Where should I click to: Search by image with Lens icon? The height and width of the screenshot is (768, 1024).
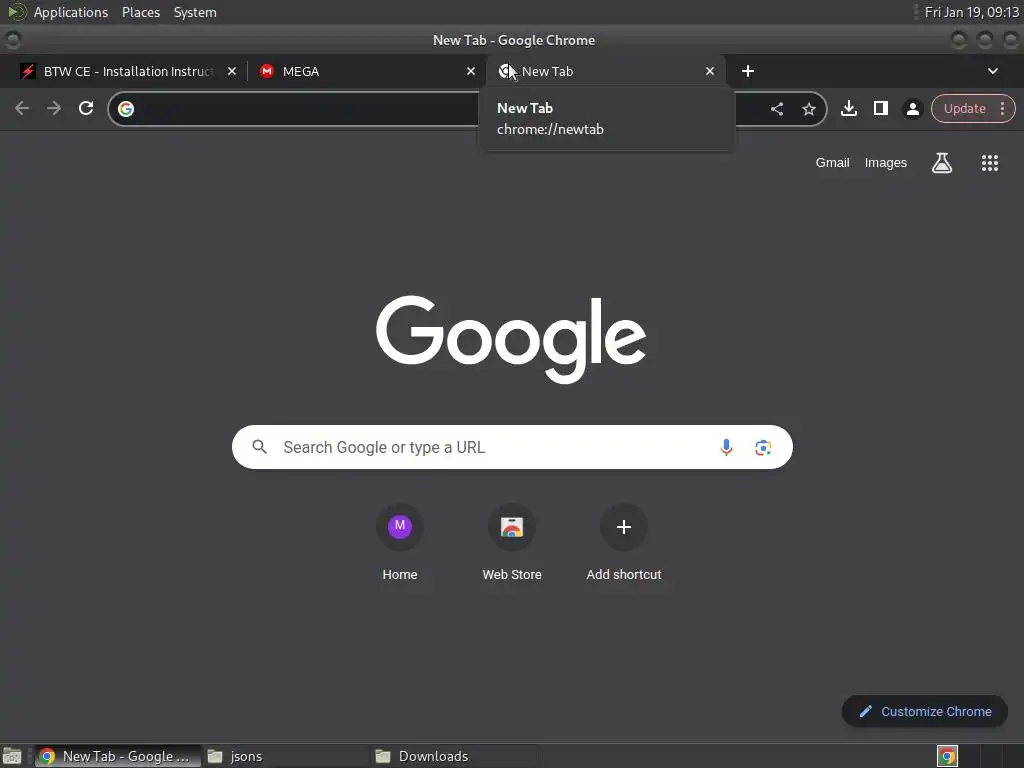pos(763,447)
